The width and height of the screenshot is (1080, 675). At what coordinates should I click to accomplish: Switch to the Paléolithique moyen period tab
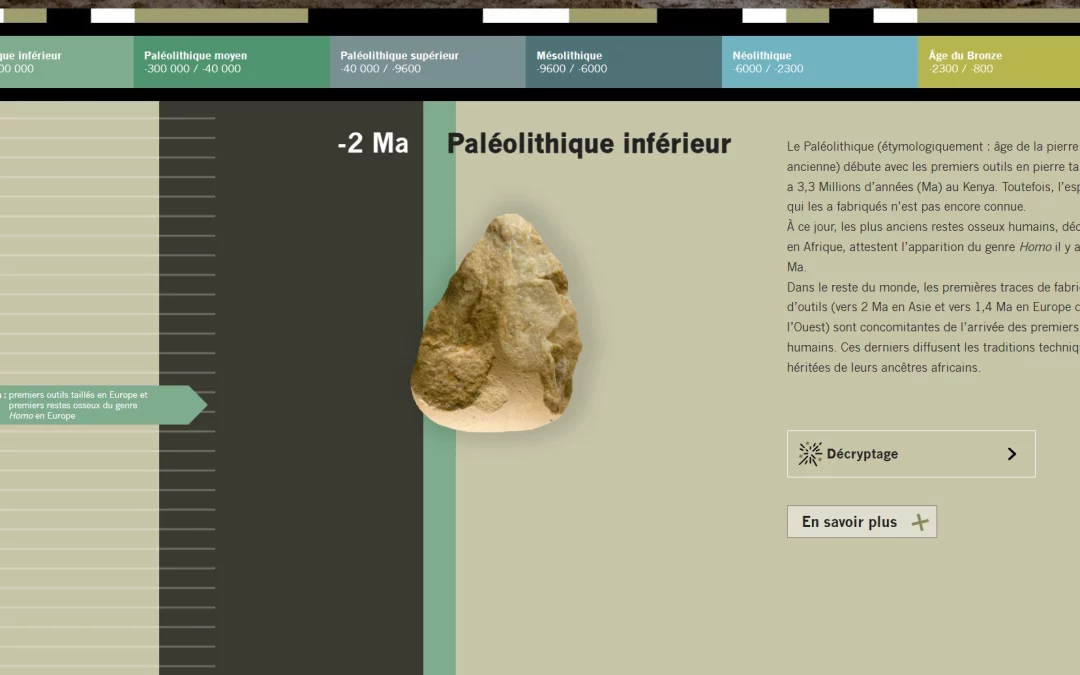click(230, 62)
